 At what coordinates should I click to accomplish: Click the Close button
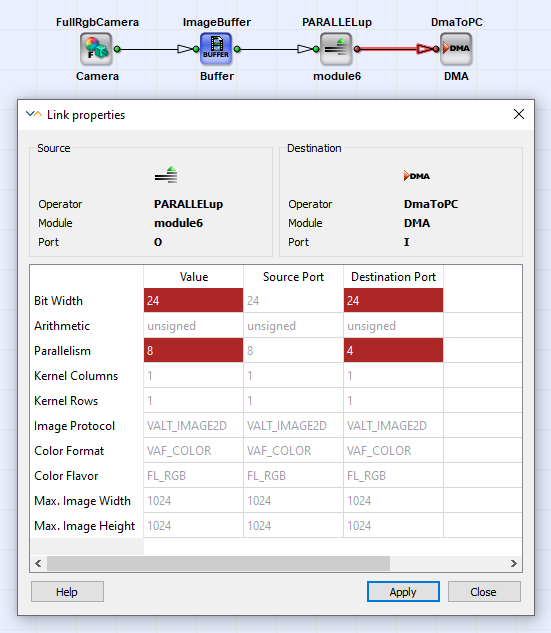pos(484,592)
